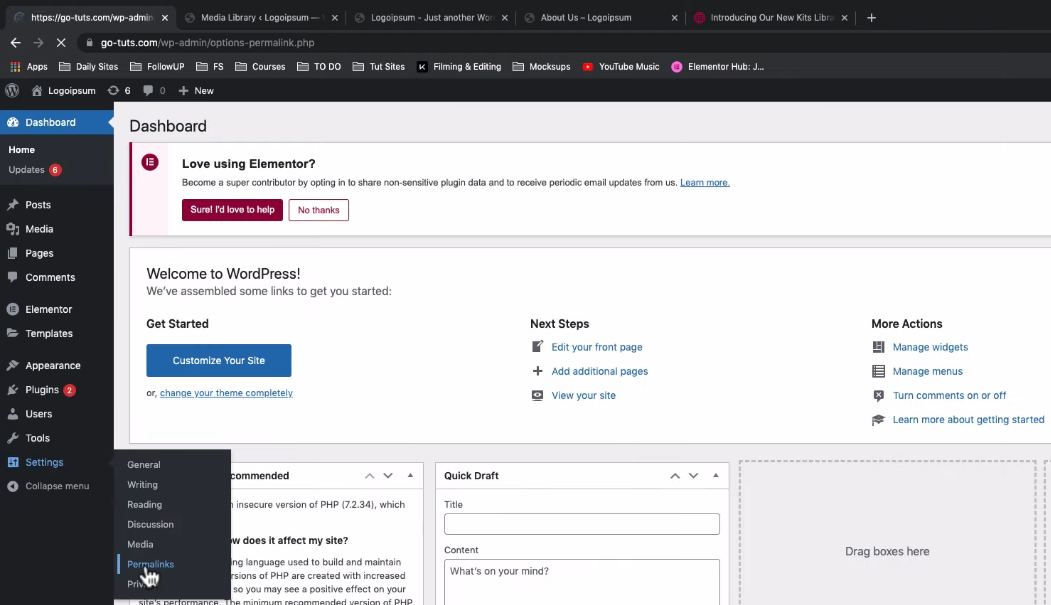Viewport: 1051px width, 605px height.
Task: Click the YouTube Music bookmark icon
Action: pyautogui.click(x=588, y=66)
